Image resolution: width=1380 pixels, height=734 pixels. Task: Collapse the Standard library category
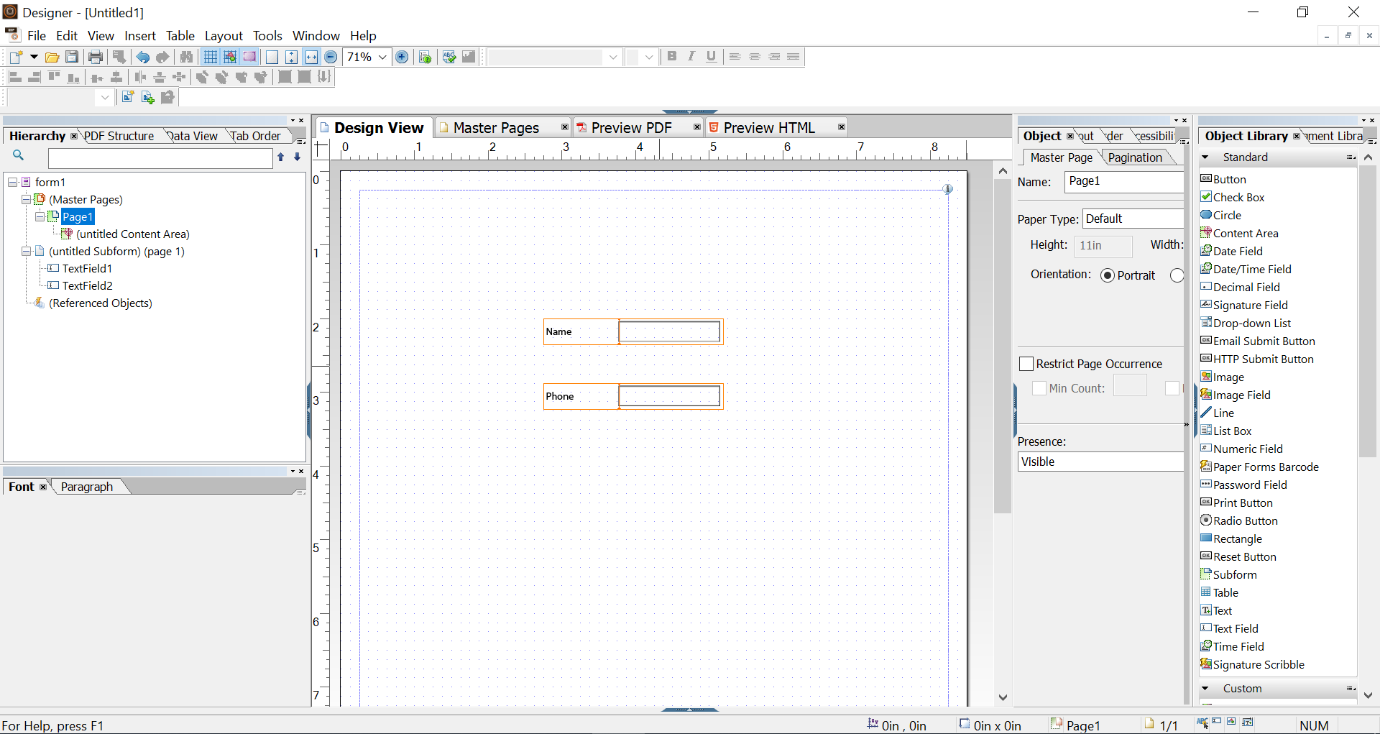coord(1205,157)
